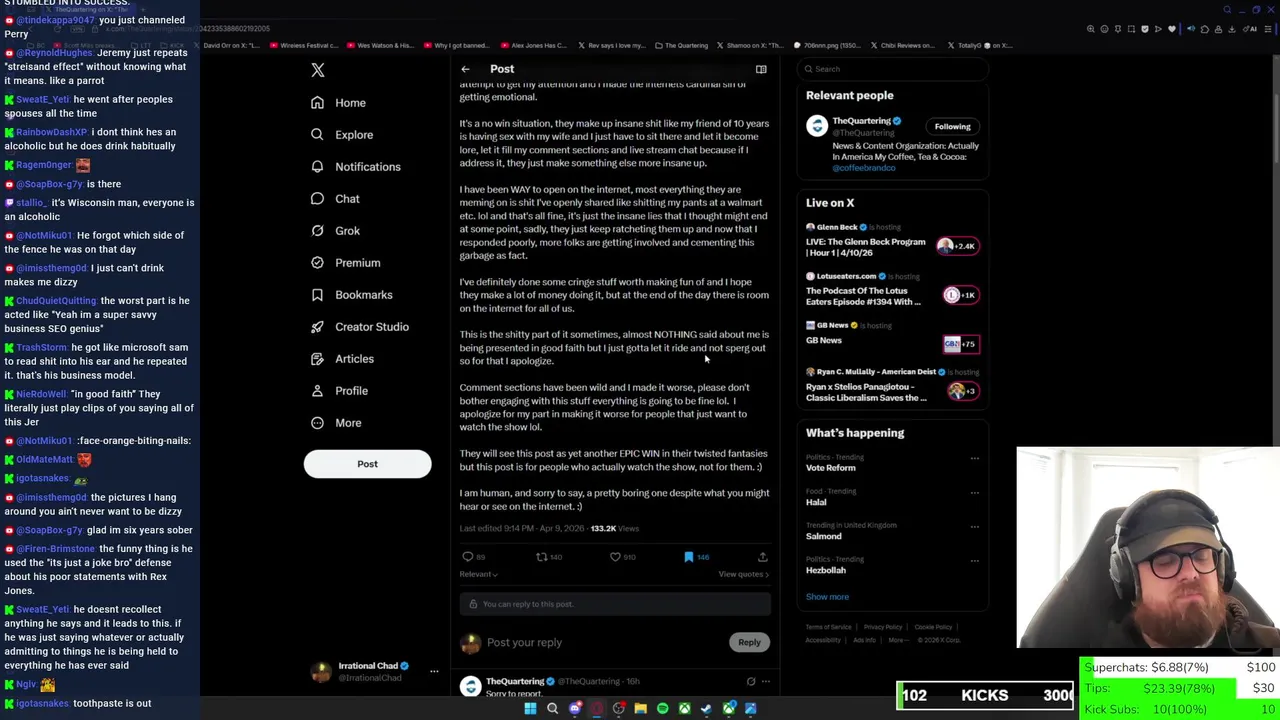The height and width of the screenshot is (720, 1280).
Task: Open reader view icon in Post header
Action: pos(761,69)
